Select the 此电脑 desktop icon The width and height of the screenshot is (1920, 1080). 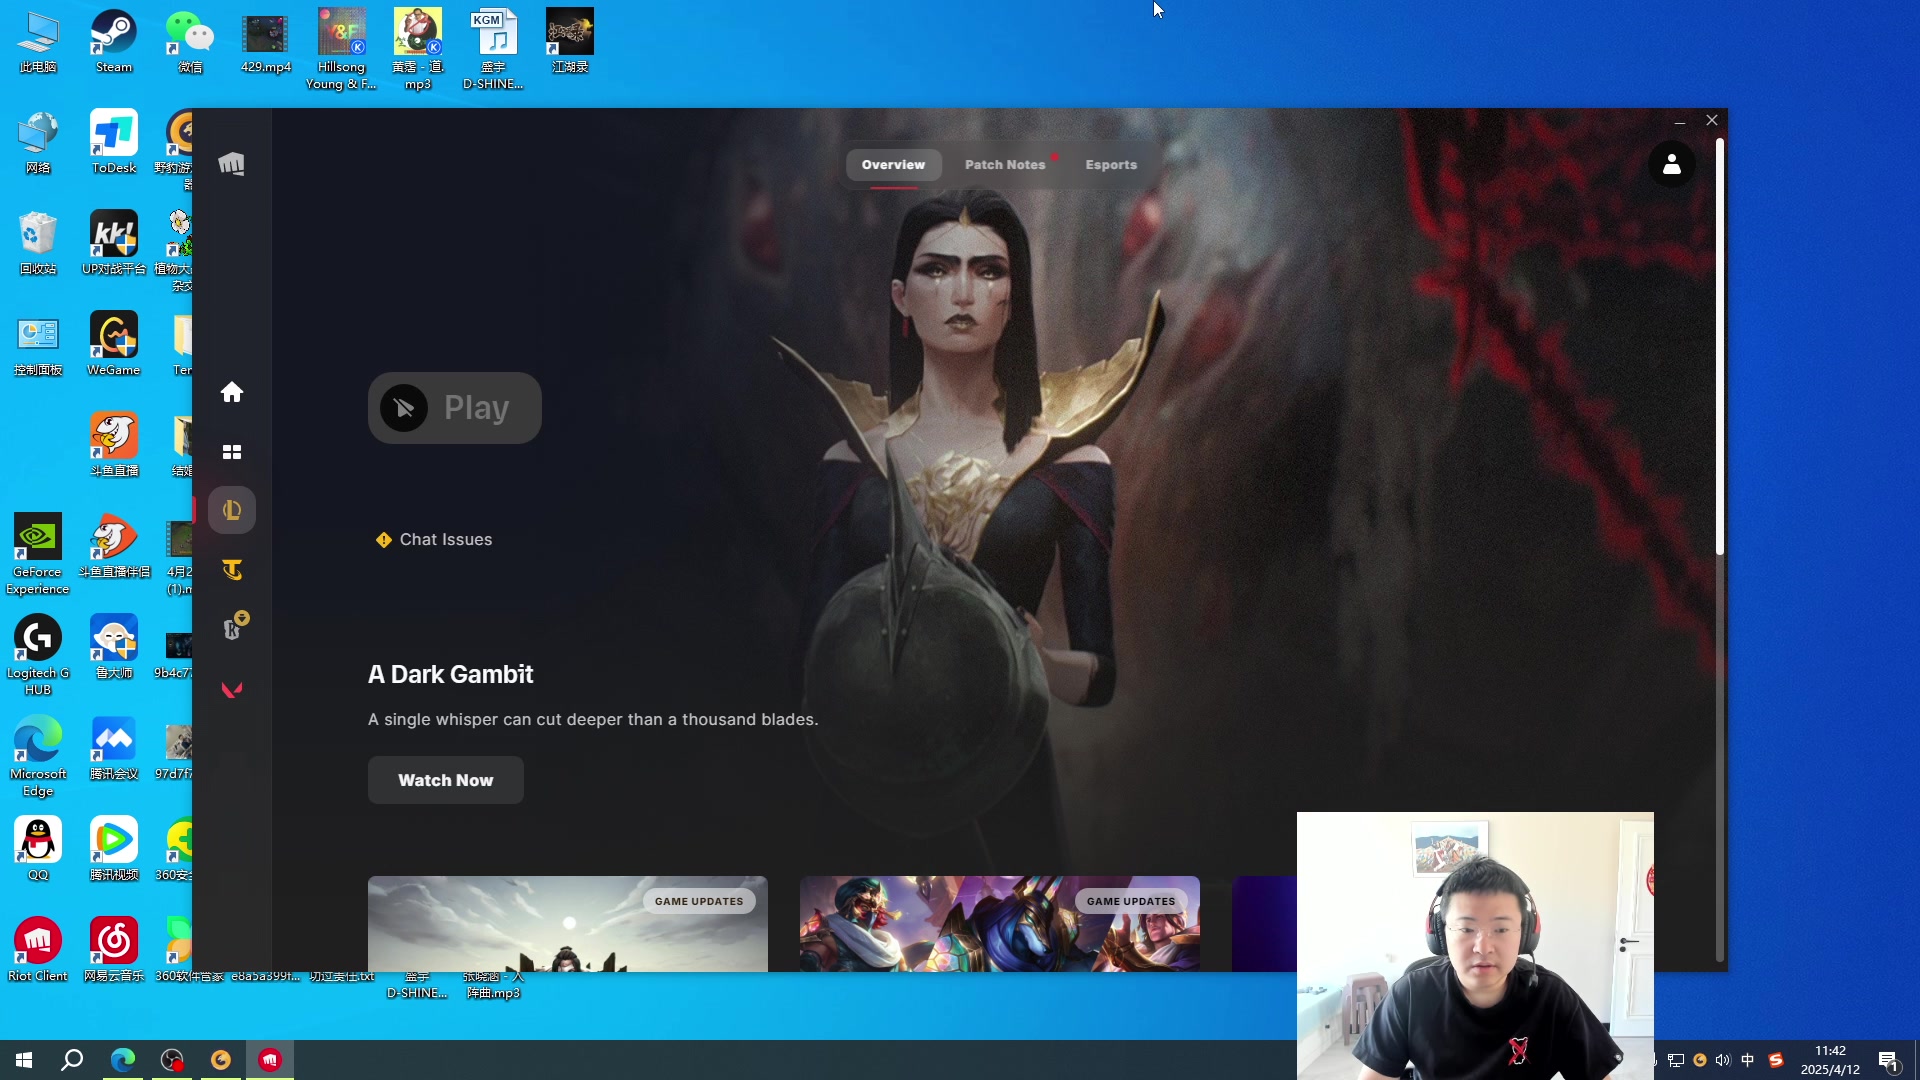[38, 42]
